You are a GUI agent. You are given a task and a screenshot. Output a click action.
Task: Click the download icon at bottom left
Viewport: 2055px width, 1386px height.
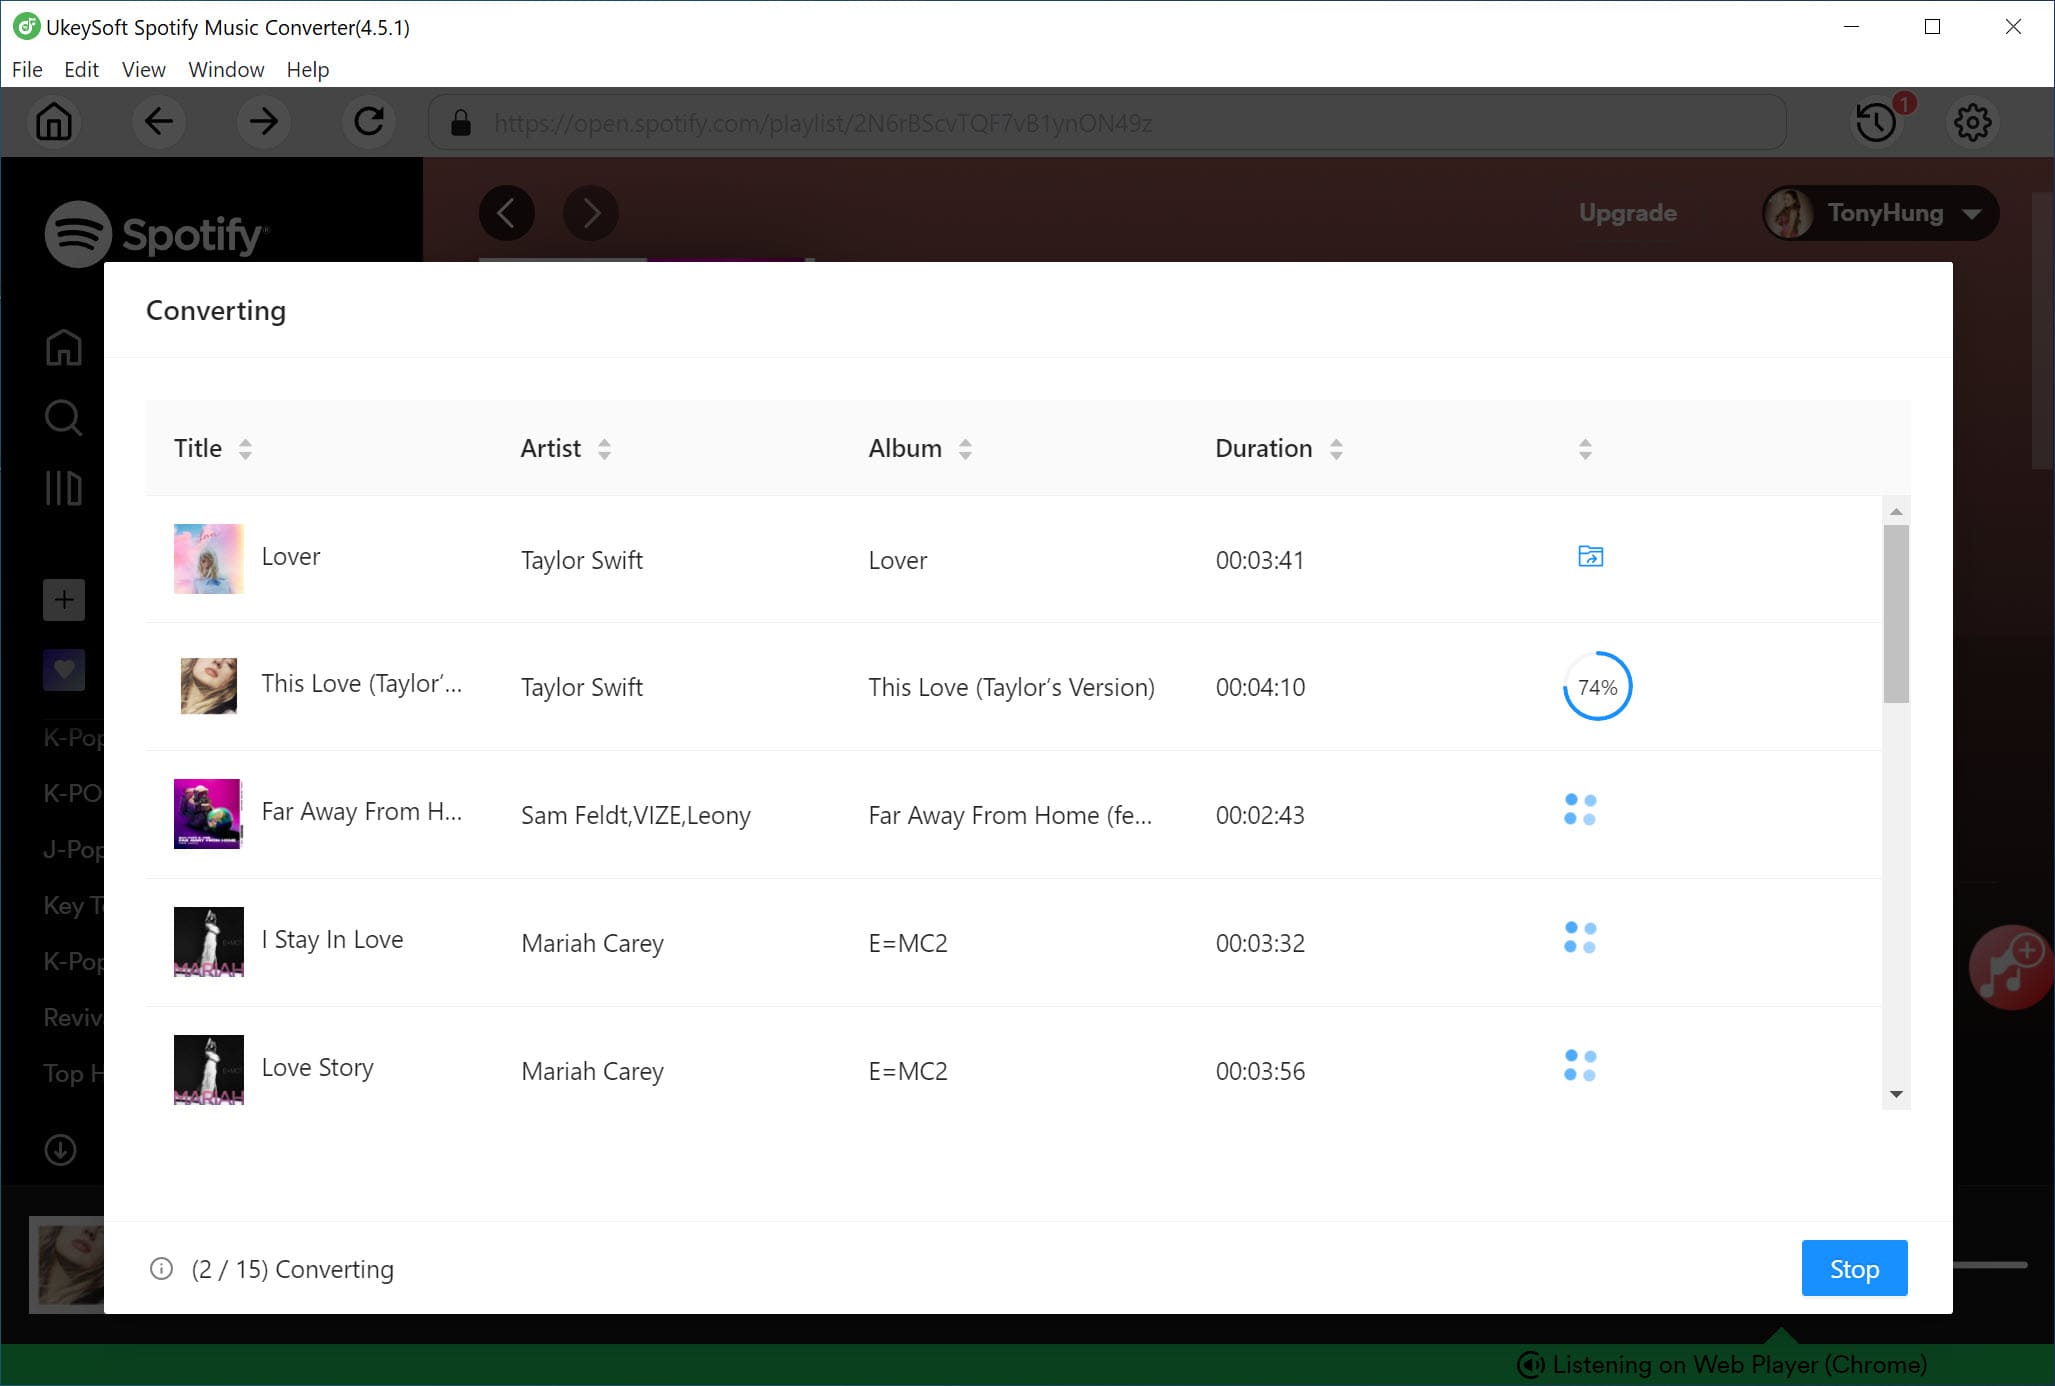click(60, 1148)
